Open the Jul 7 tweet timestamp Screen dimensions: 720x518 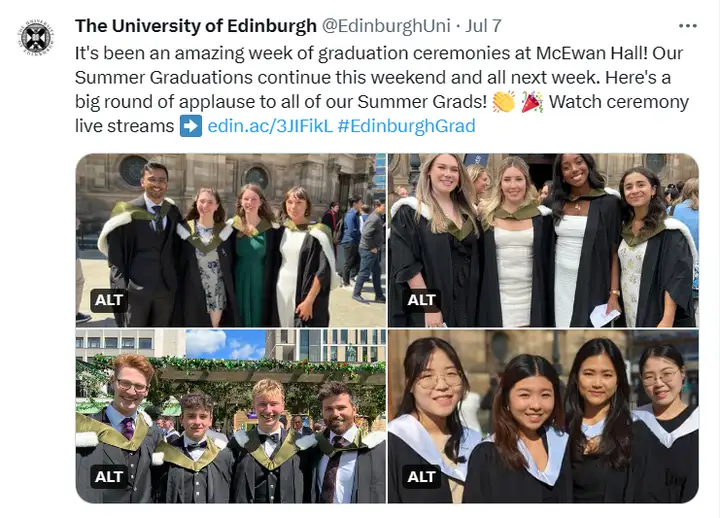coord(483,26)
